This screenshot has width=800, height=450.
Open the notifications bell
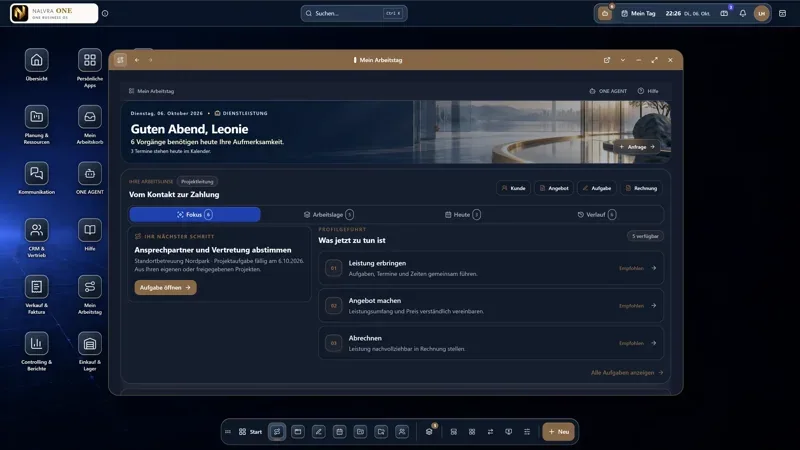(x=743, y=14)
